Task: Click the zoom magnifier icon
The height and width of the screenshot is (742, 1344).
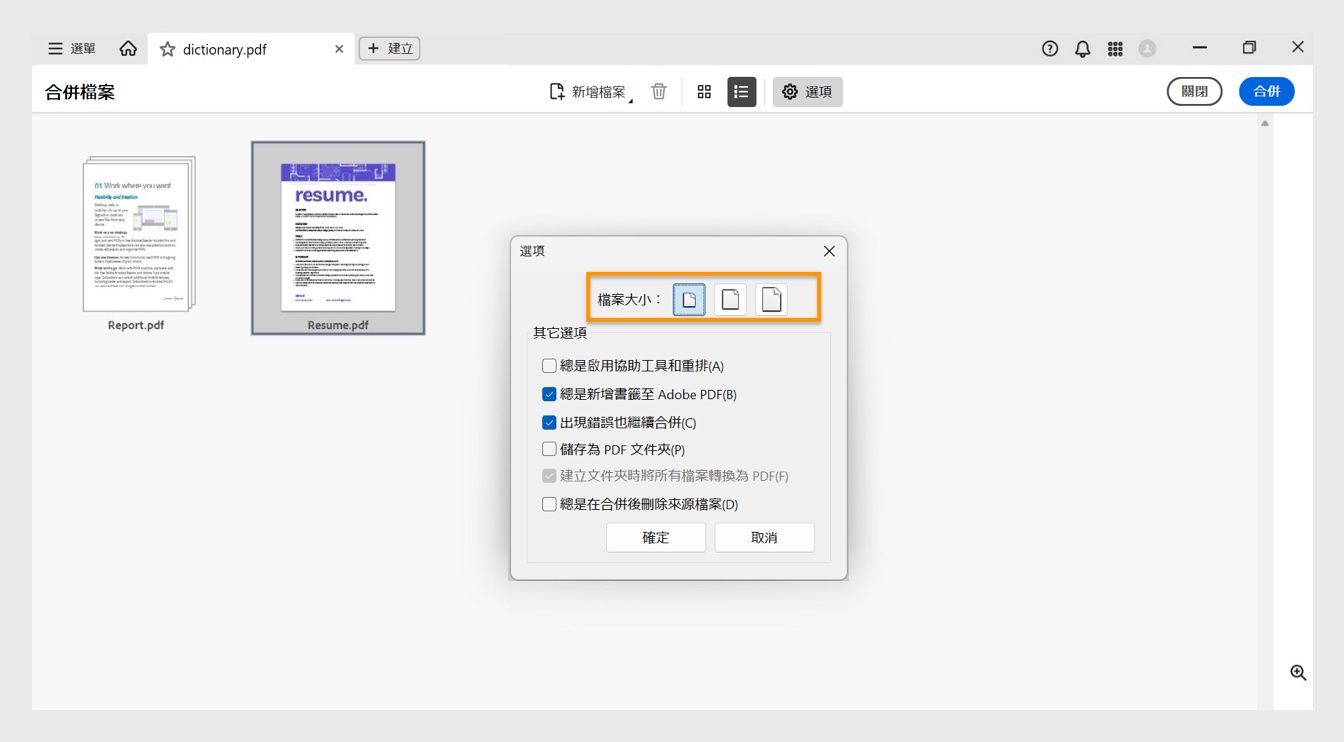Action: point(1298,673)
